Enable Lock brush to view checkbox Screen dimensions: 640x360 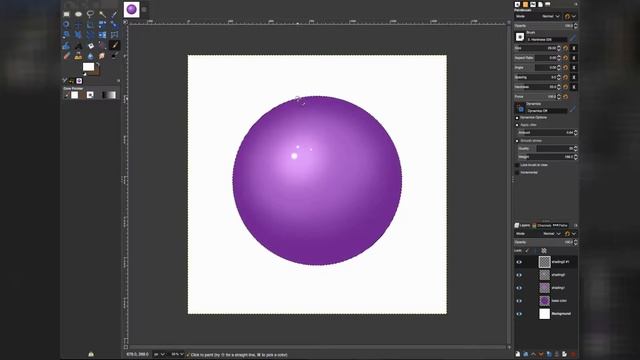click(x=517, y=165)
